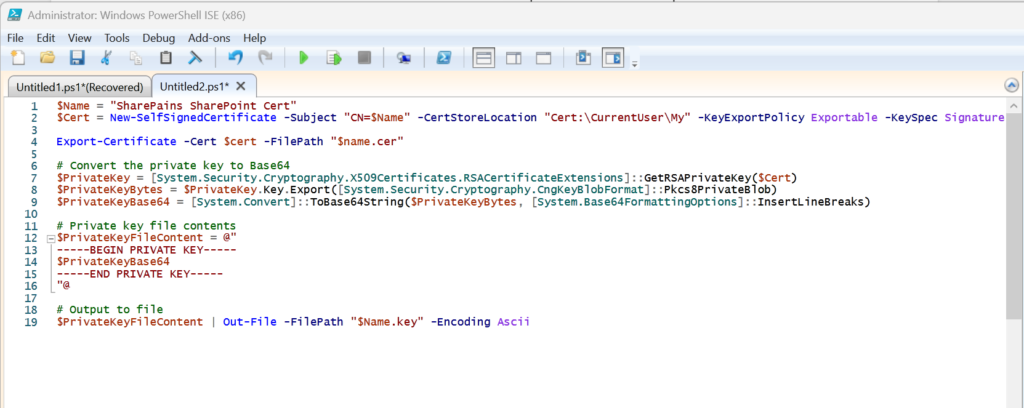Image resolution: width=1024 pixels, height=408 pixels.
Task: Open the toolbar overflow options arrow
Action: pyautogui.click(x=634, y=64)
